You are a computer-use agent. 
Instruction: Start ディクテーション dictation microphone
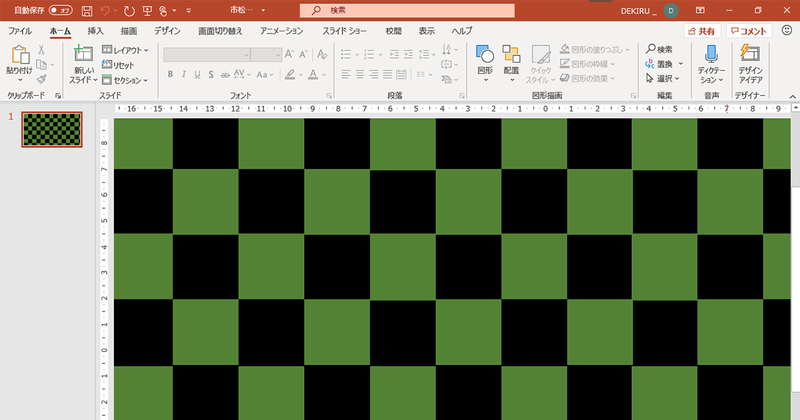pos(711,56)
